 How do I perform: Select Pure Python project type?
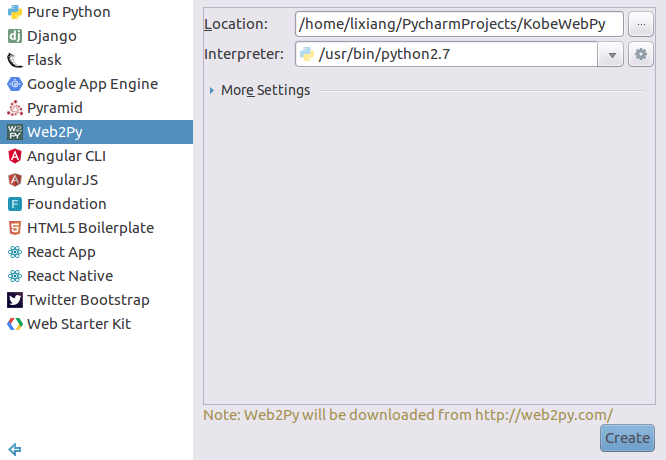[96, 12]
